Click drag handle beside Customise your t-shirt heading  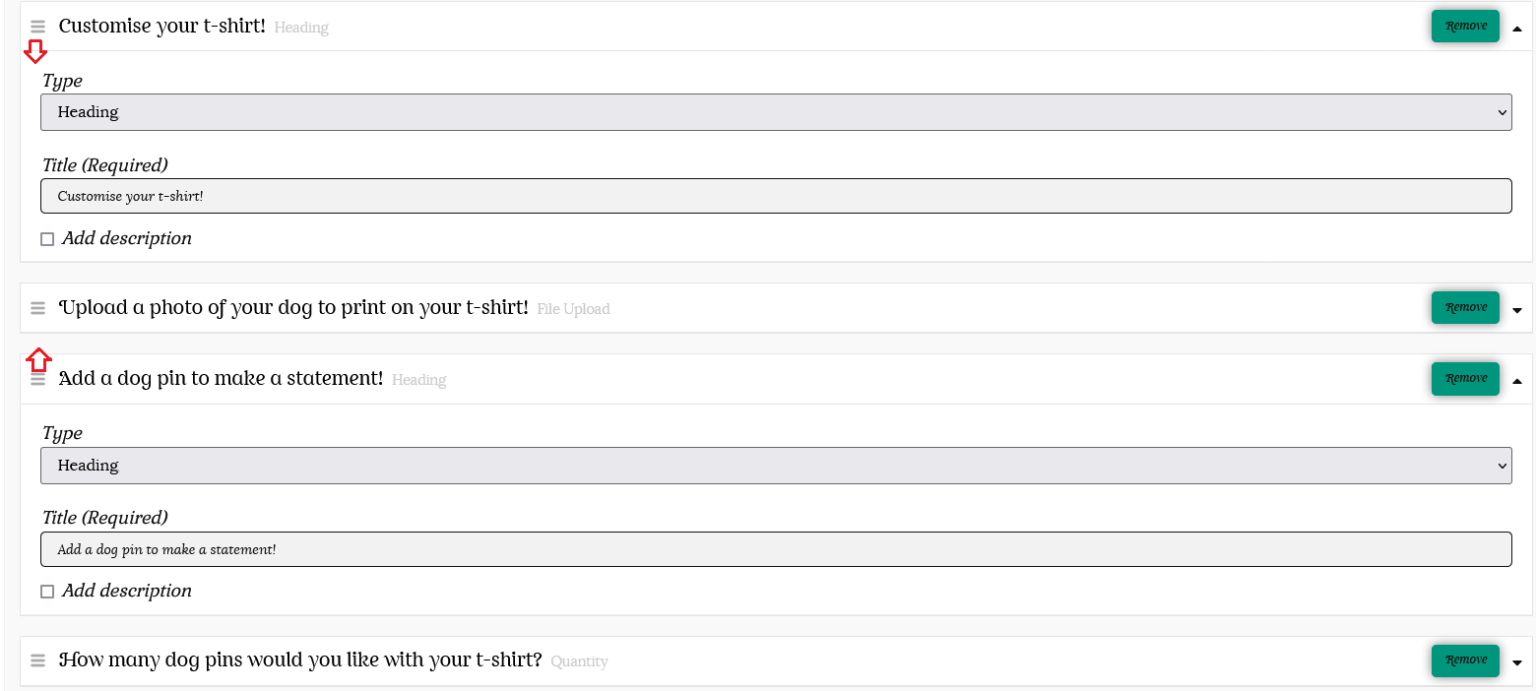(x=38, y=27)
